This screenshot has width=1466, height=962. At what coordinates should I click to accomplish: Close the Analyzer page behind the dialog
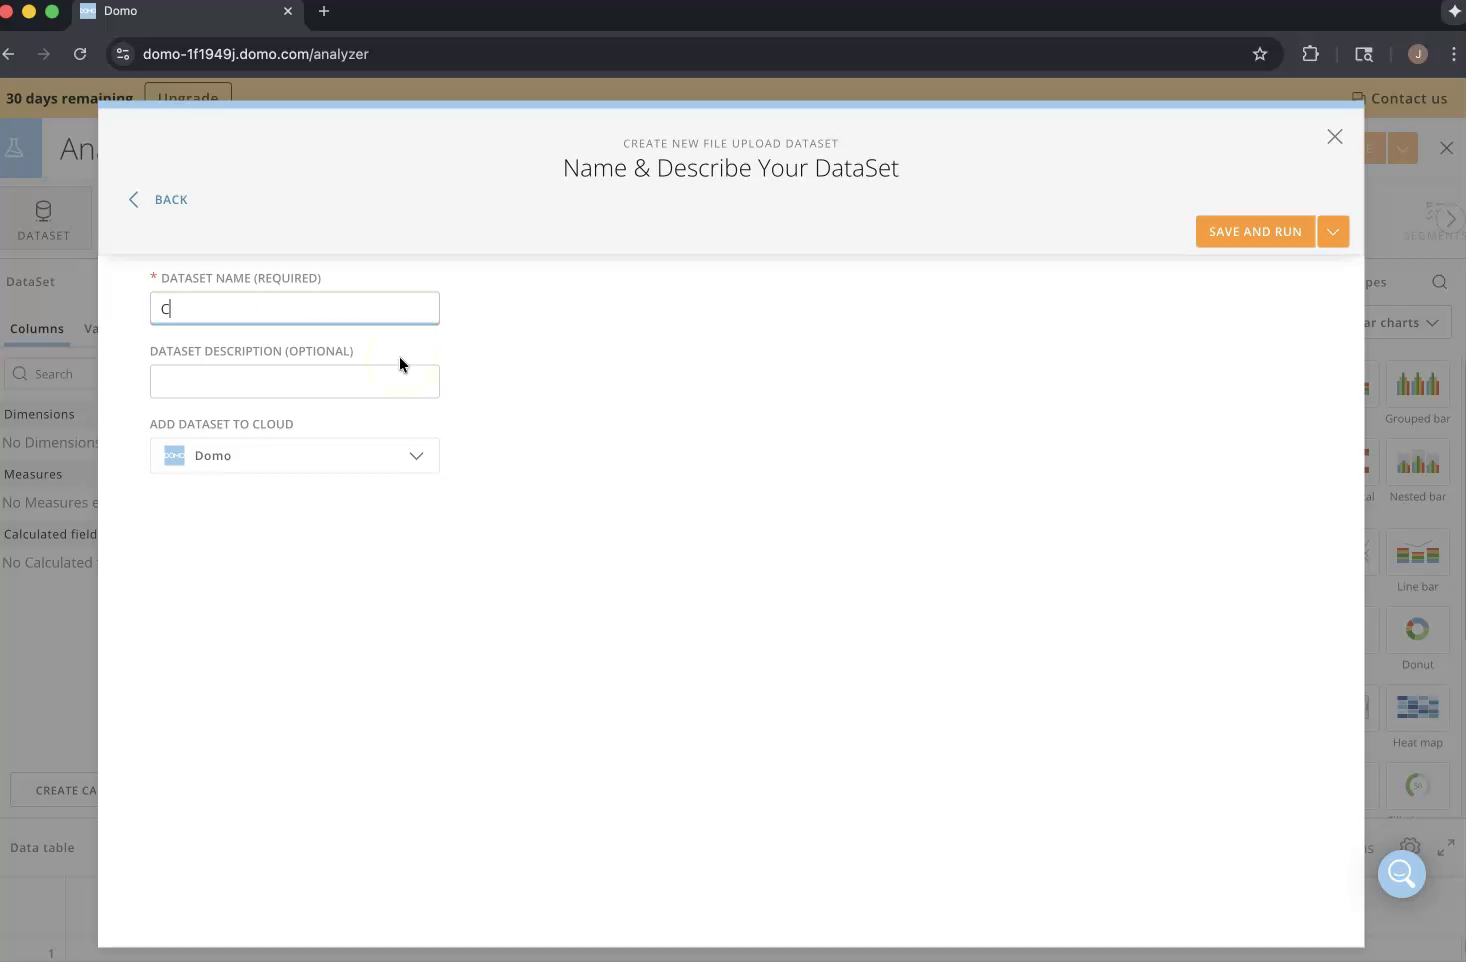pos(1446,148)
